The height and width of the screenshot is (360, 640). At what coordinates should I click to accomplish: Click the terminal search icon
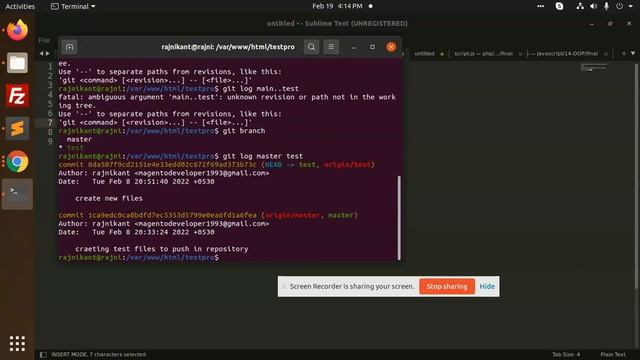tap(311, 47)
